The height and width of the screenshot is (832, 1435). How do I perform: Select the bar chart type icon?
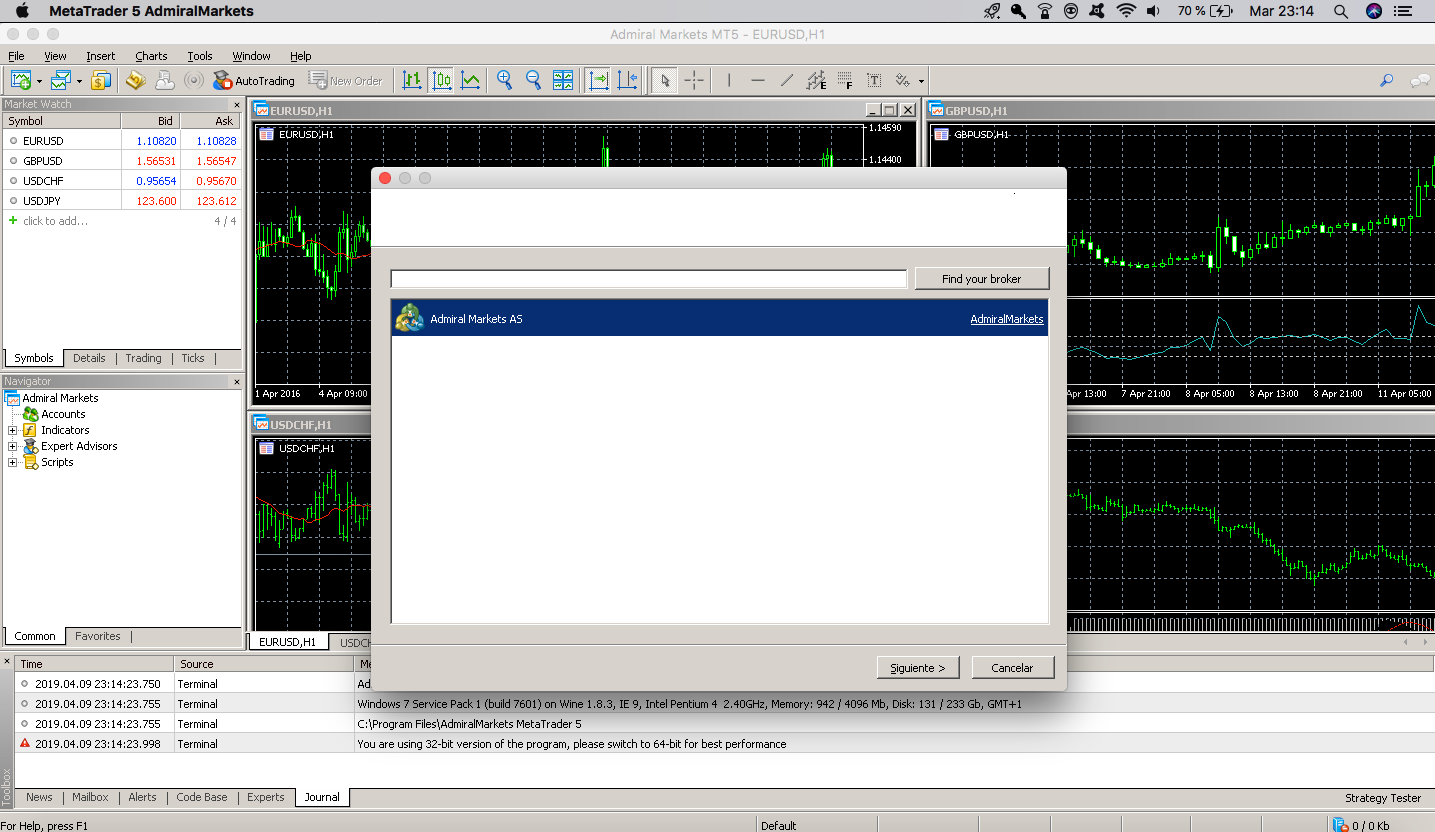tap(412, 81)
